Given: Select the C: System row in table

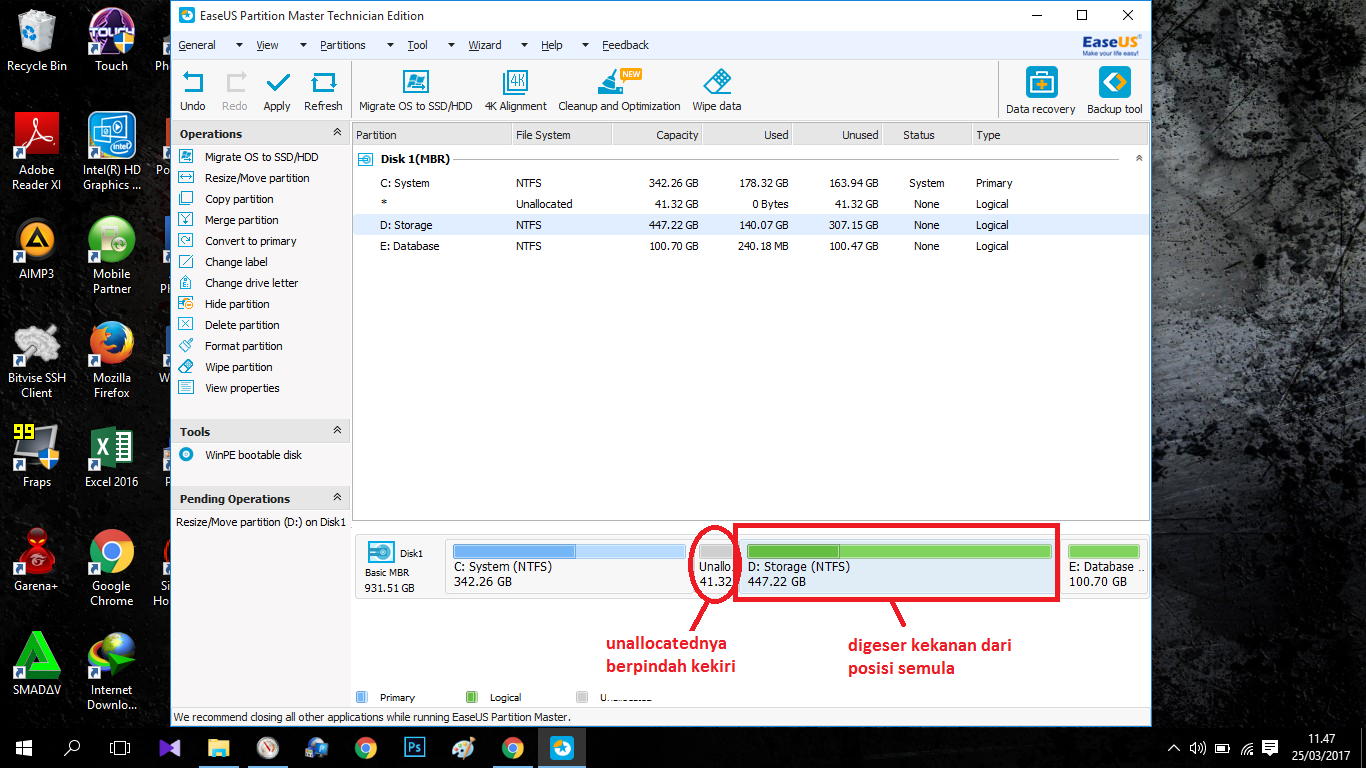Looking at the screenshot, I should pyautogui.click(x=750, y=183).
